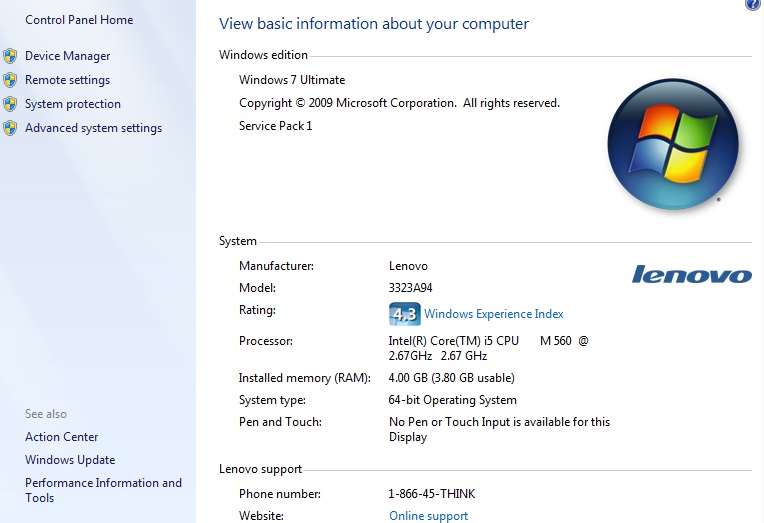Open Control Panel Home

click(79, 20)
